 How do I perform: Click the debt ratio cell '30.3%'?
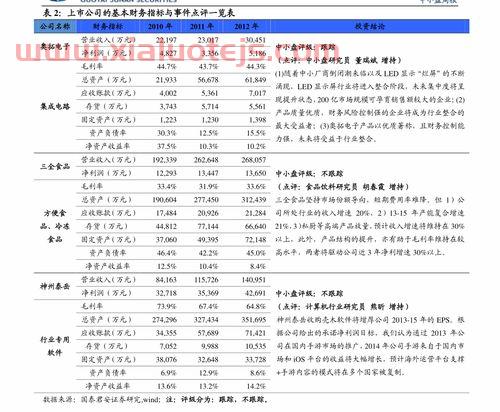[166, 133]
